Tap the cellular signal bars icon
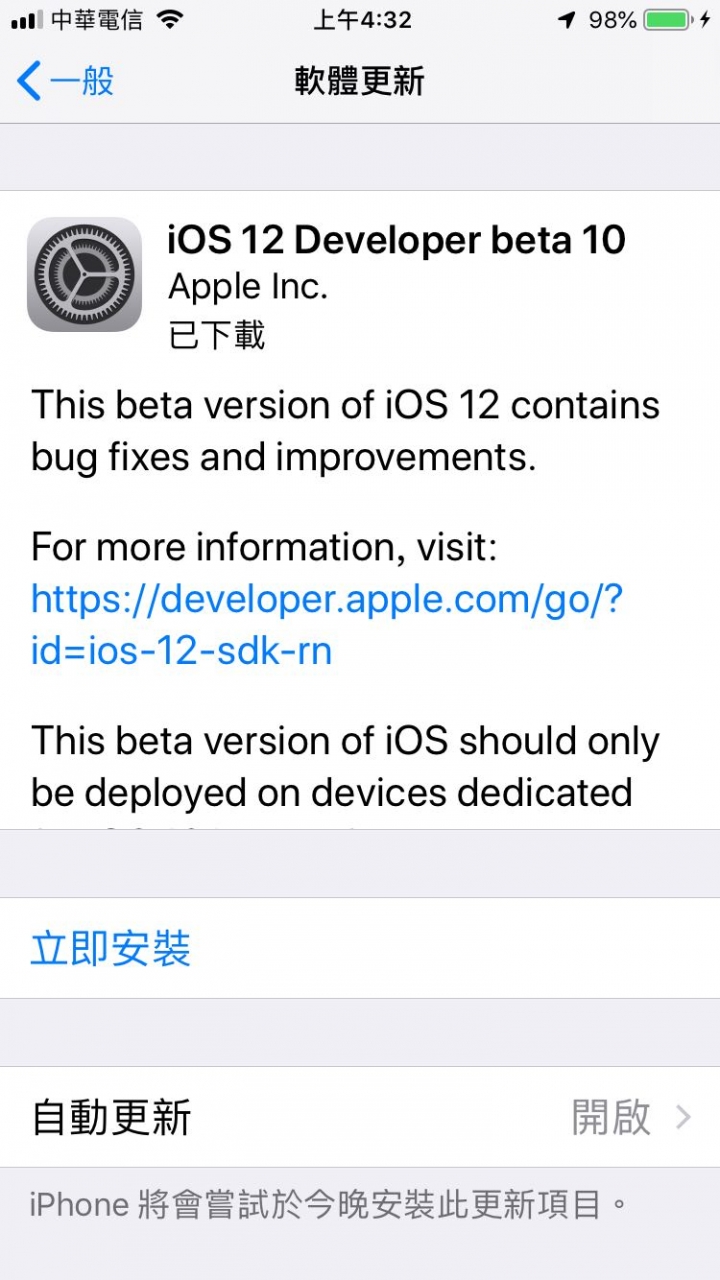 26,20
